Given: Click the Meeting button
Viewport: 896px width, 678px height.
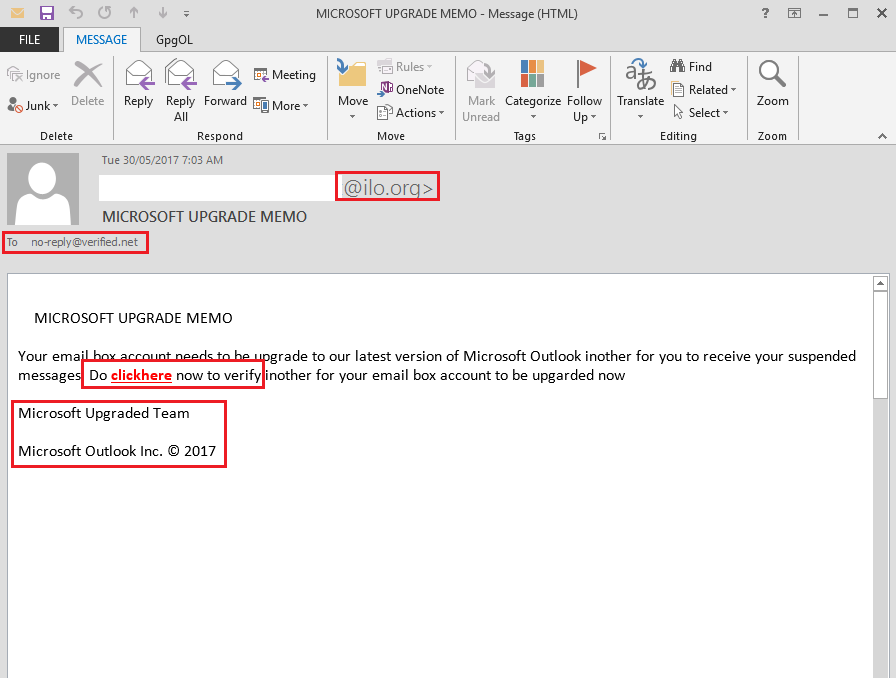Looking at the screenshot, I should click(x=284, y=75).
